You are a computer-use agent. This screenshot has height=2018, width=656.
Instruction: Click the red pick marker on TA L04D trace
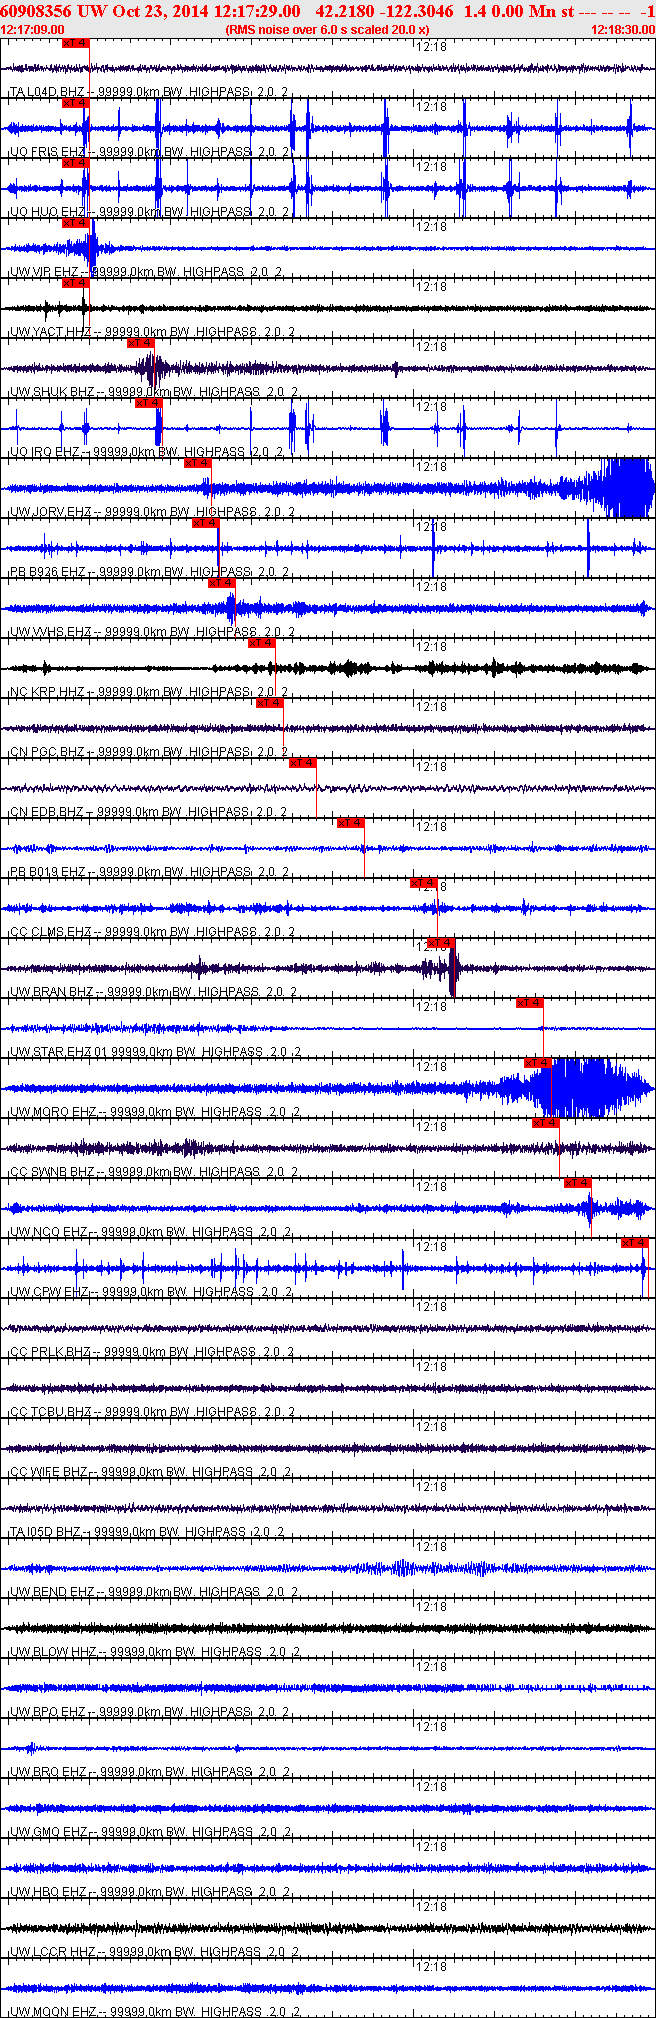[x=76, y=43]
